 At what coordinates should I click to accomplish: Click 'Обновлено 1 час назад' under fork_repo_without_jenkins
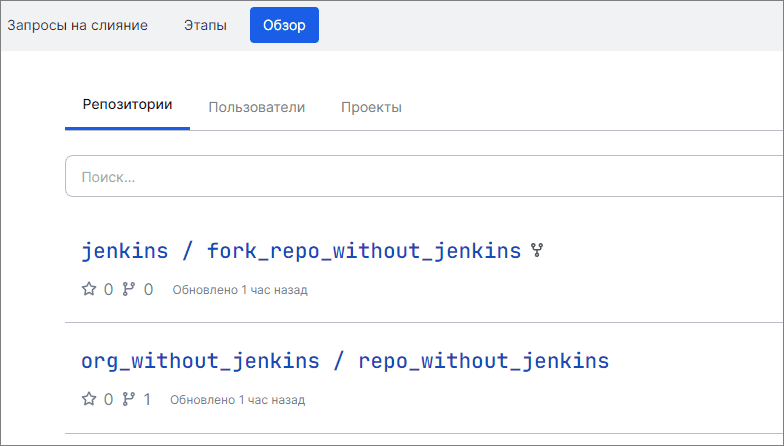pos(240,290)
